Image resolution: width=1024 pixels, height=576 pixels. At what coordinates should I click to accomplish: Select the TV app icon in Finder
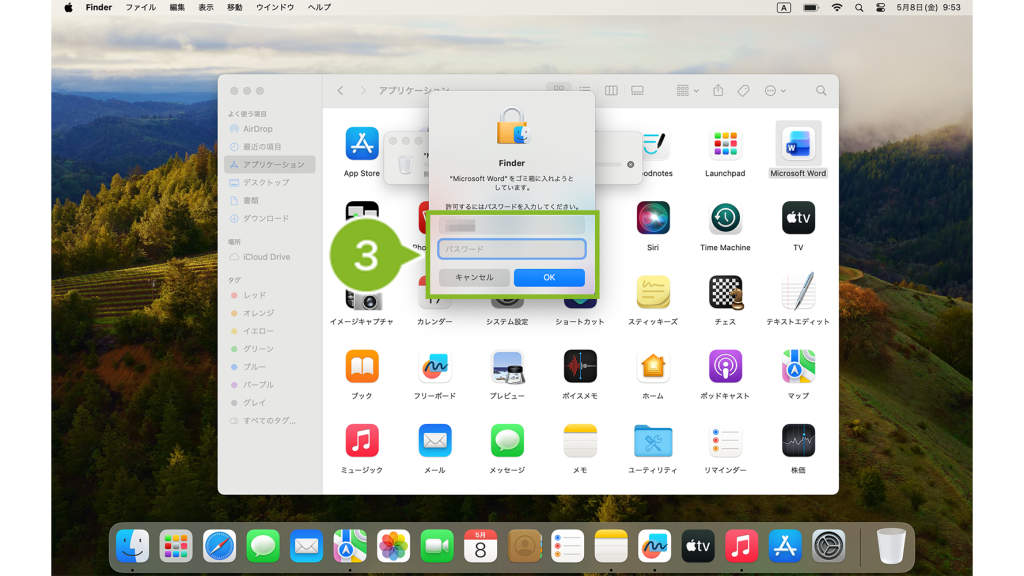click(798, 217)
